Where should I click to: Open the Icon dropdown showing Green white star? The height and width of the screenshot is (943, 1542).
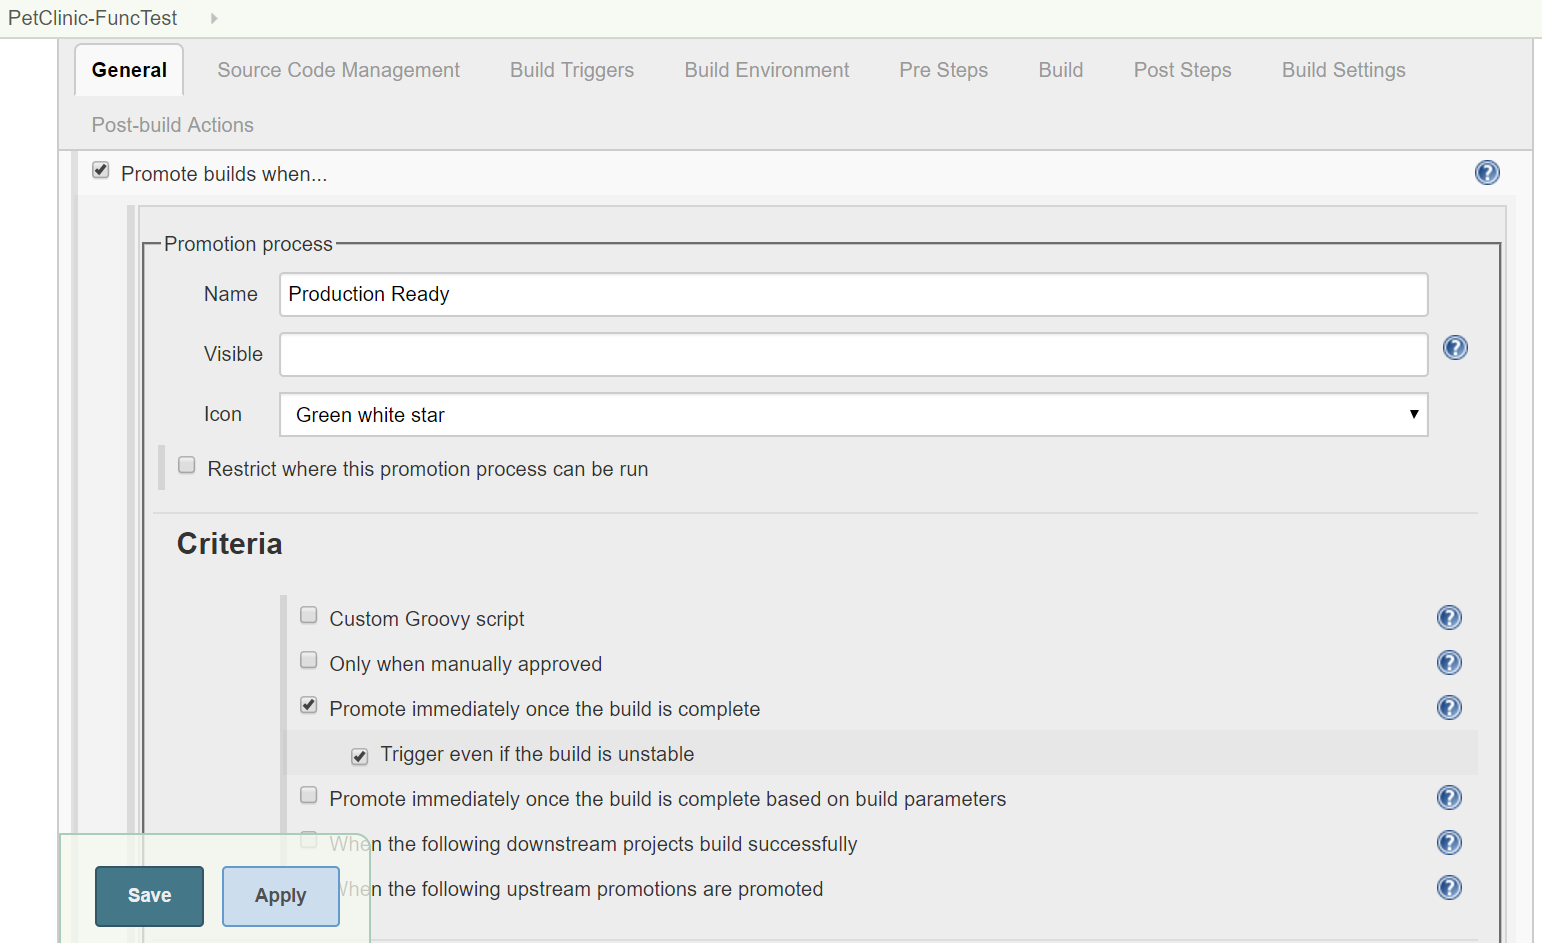854,415
